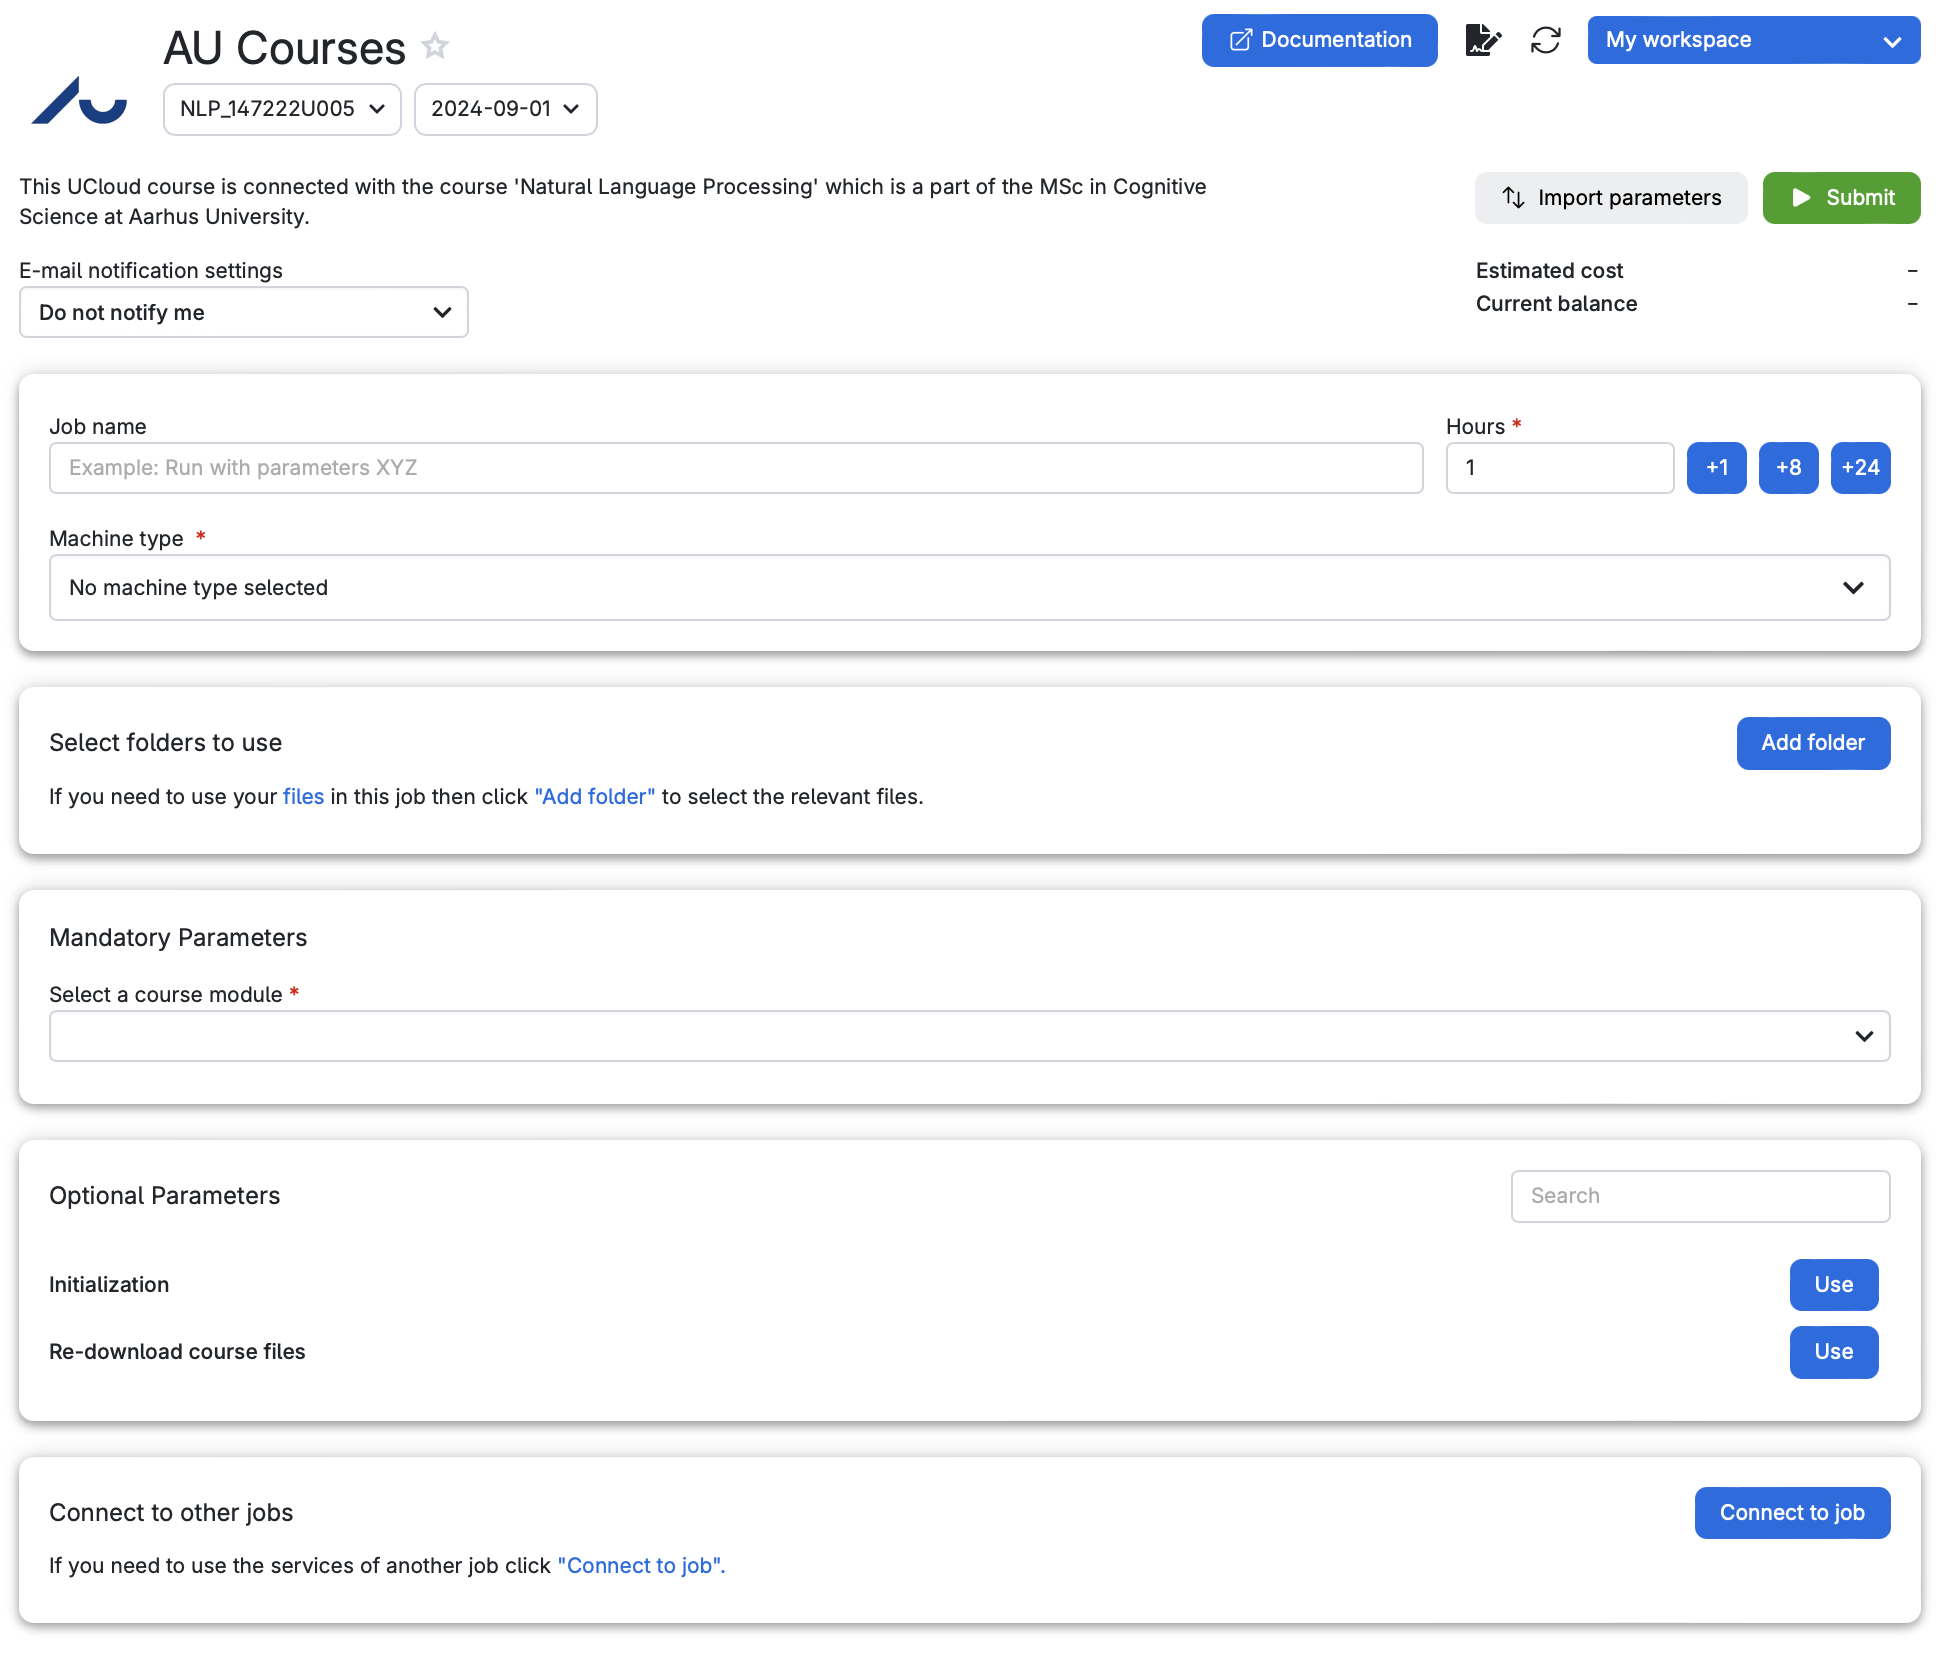This screenshot has height=1654, width=1936.
Task: Open the My workspace dropdown
Action: click(1752, 40)
